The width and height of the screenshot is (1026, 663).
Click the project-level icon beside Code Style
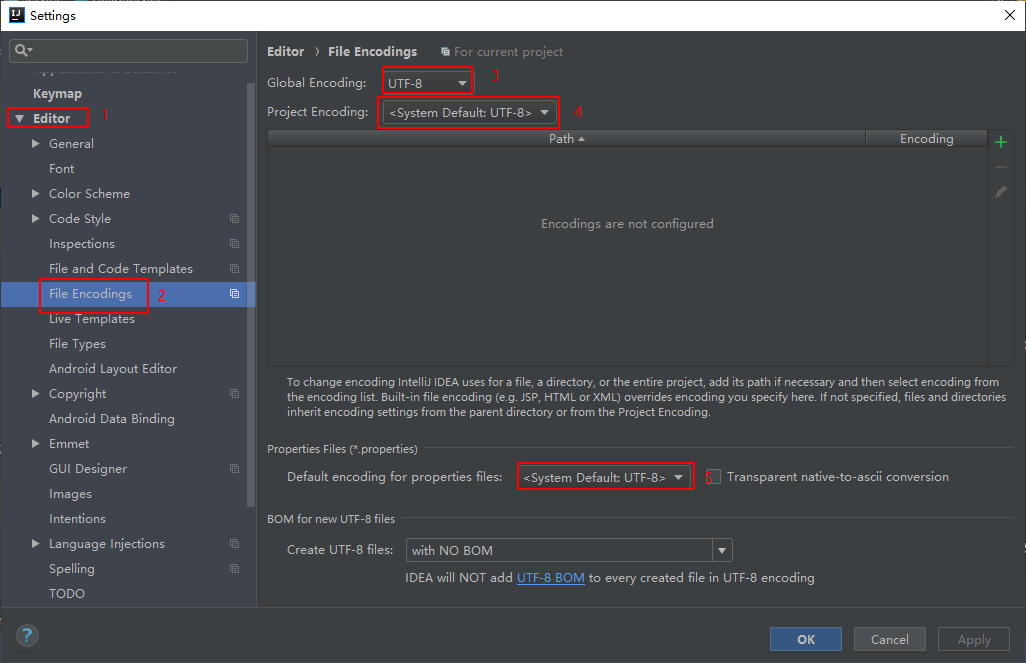click(x=234, y=219)
